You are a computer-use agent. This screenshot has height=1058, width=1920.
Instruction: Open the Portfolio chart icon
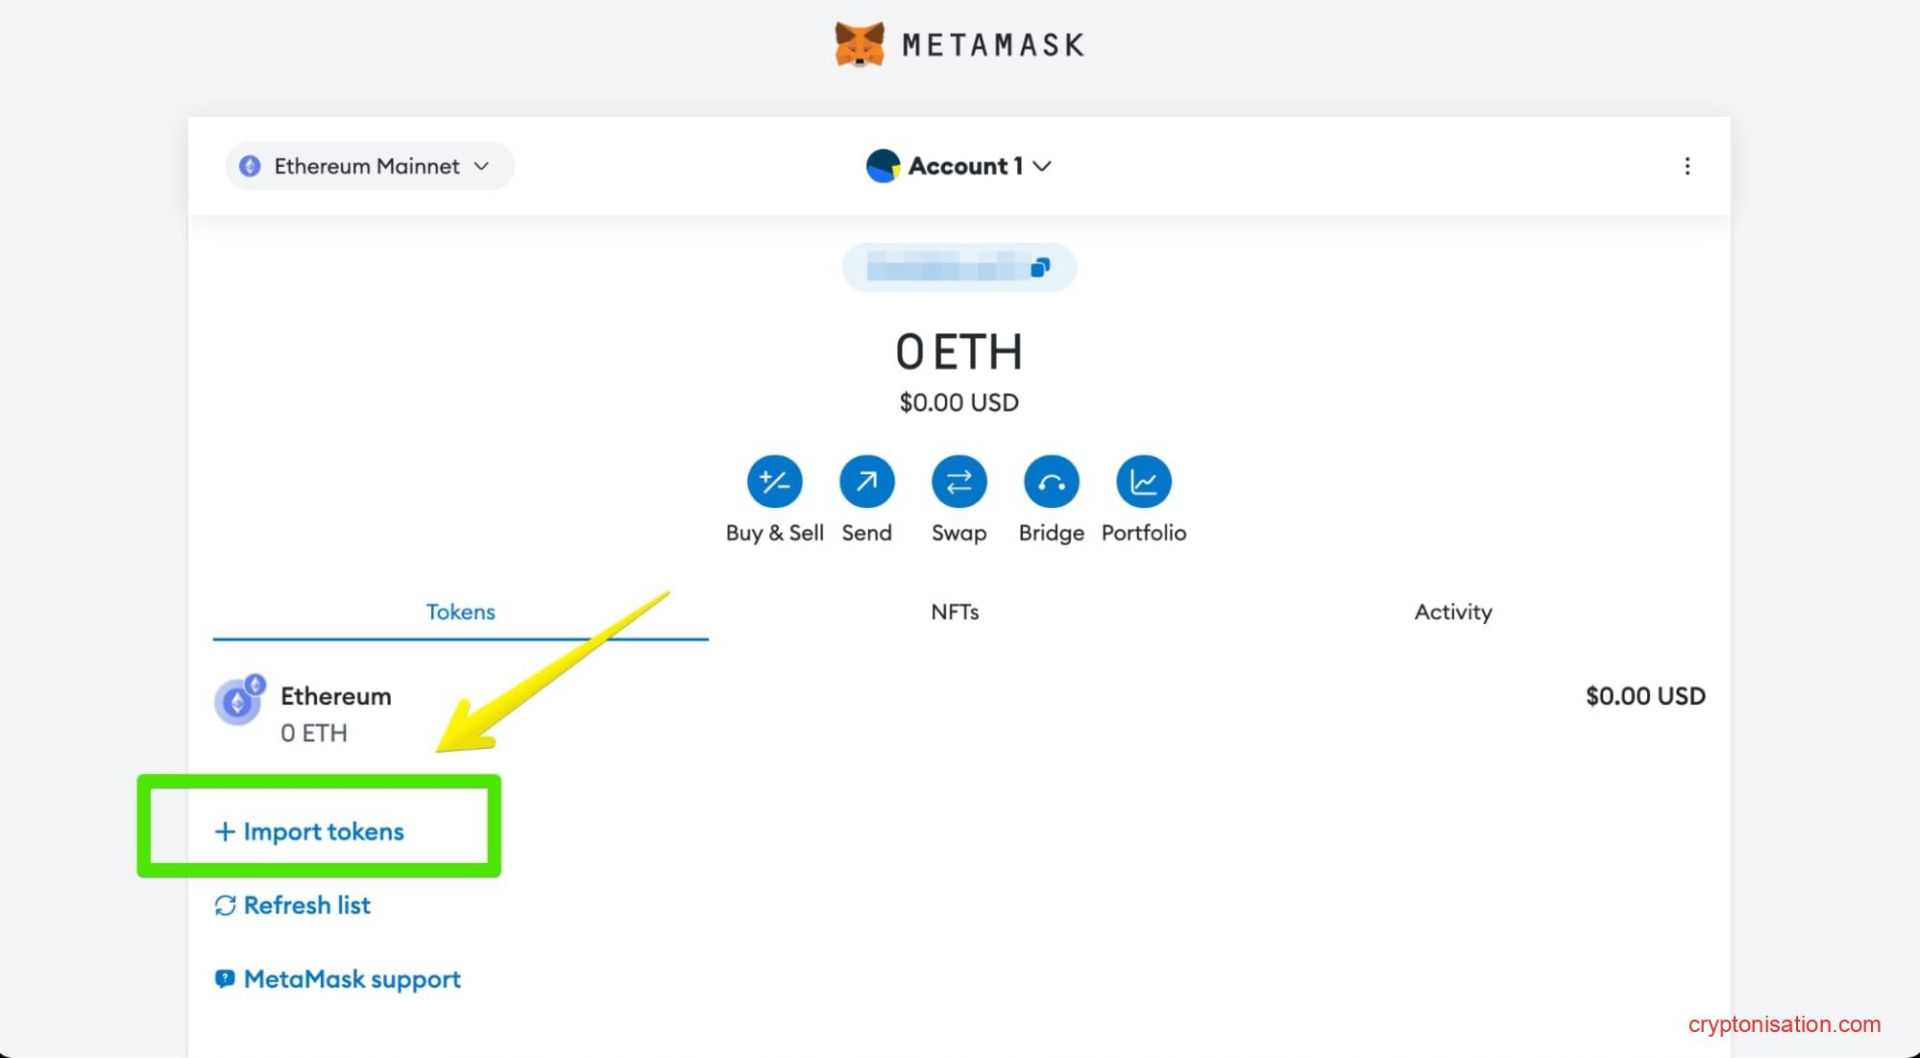pyautogui.click(x=1143, y=482)
